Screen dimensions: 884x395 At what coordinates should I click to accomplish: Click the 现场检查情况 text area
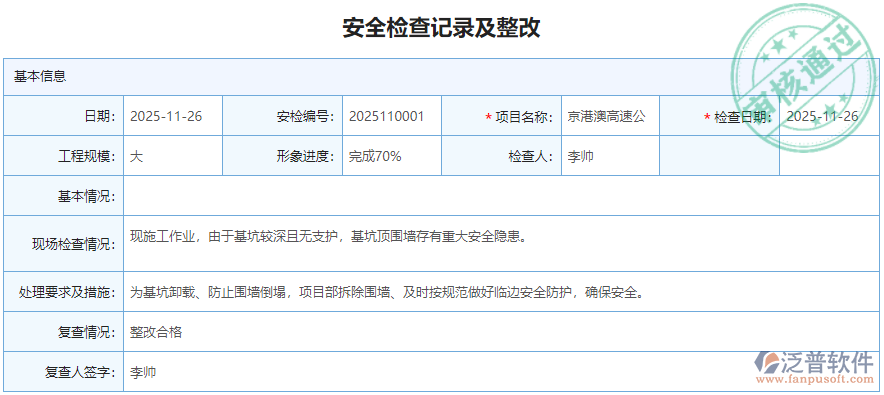tap(501, 244)
